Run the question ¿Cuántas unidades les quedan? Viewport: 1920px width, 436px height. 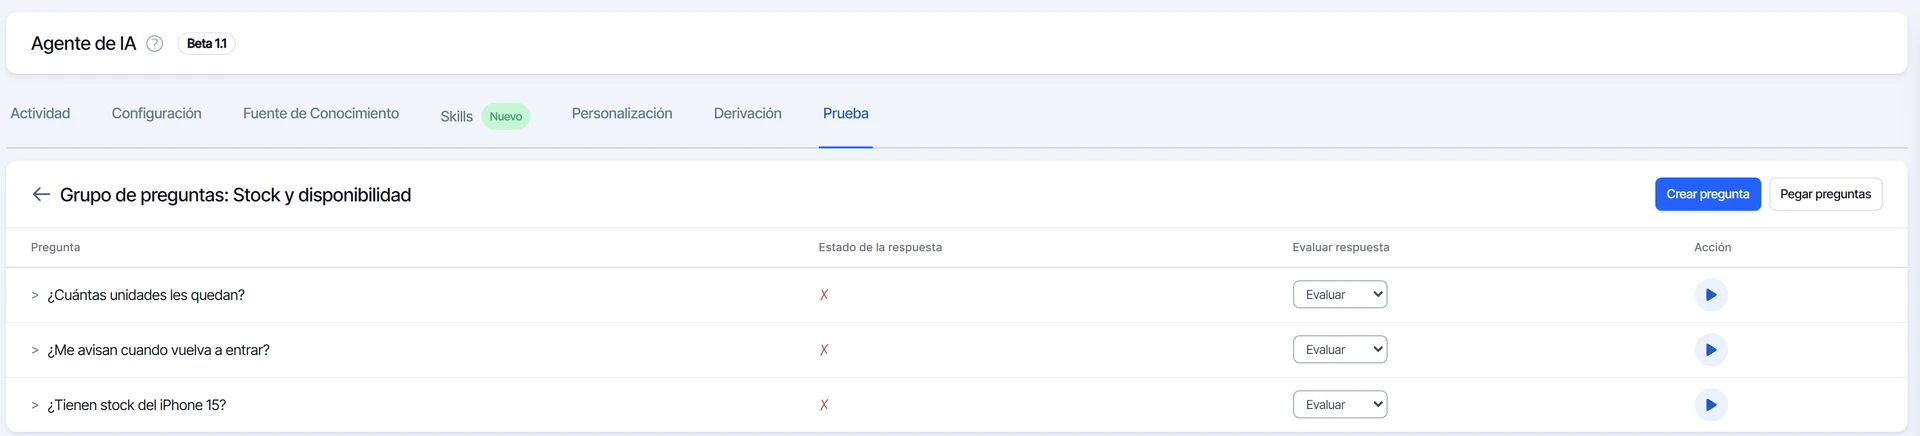1711,295
